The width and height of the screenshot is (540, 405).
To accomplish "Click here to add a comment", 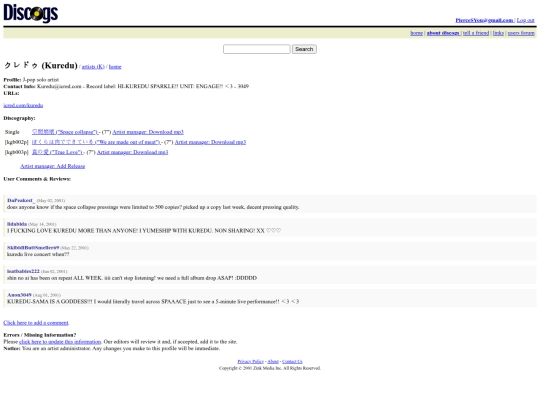I will pos(36,323).
